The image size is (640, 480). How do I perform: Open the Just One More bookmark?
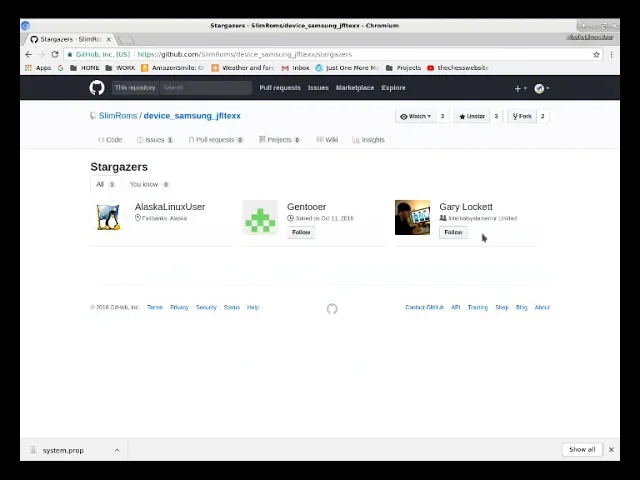[347, 68]
